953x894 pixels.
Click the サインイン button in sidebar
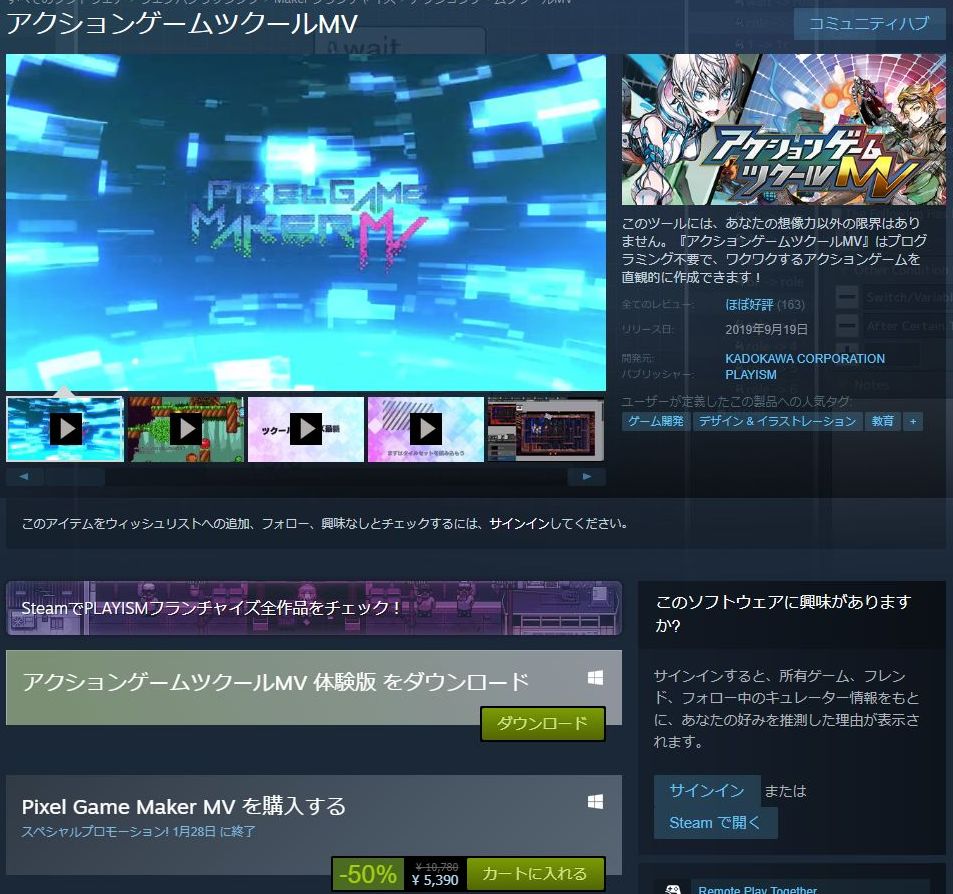point(707,790)
